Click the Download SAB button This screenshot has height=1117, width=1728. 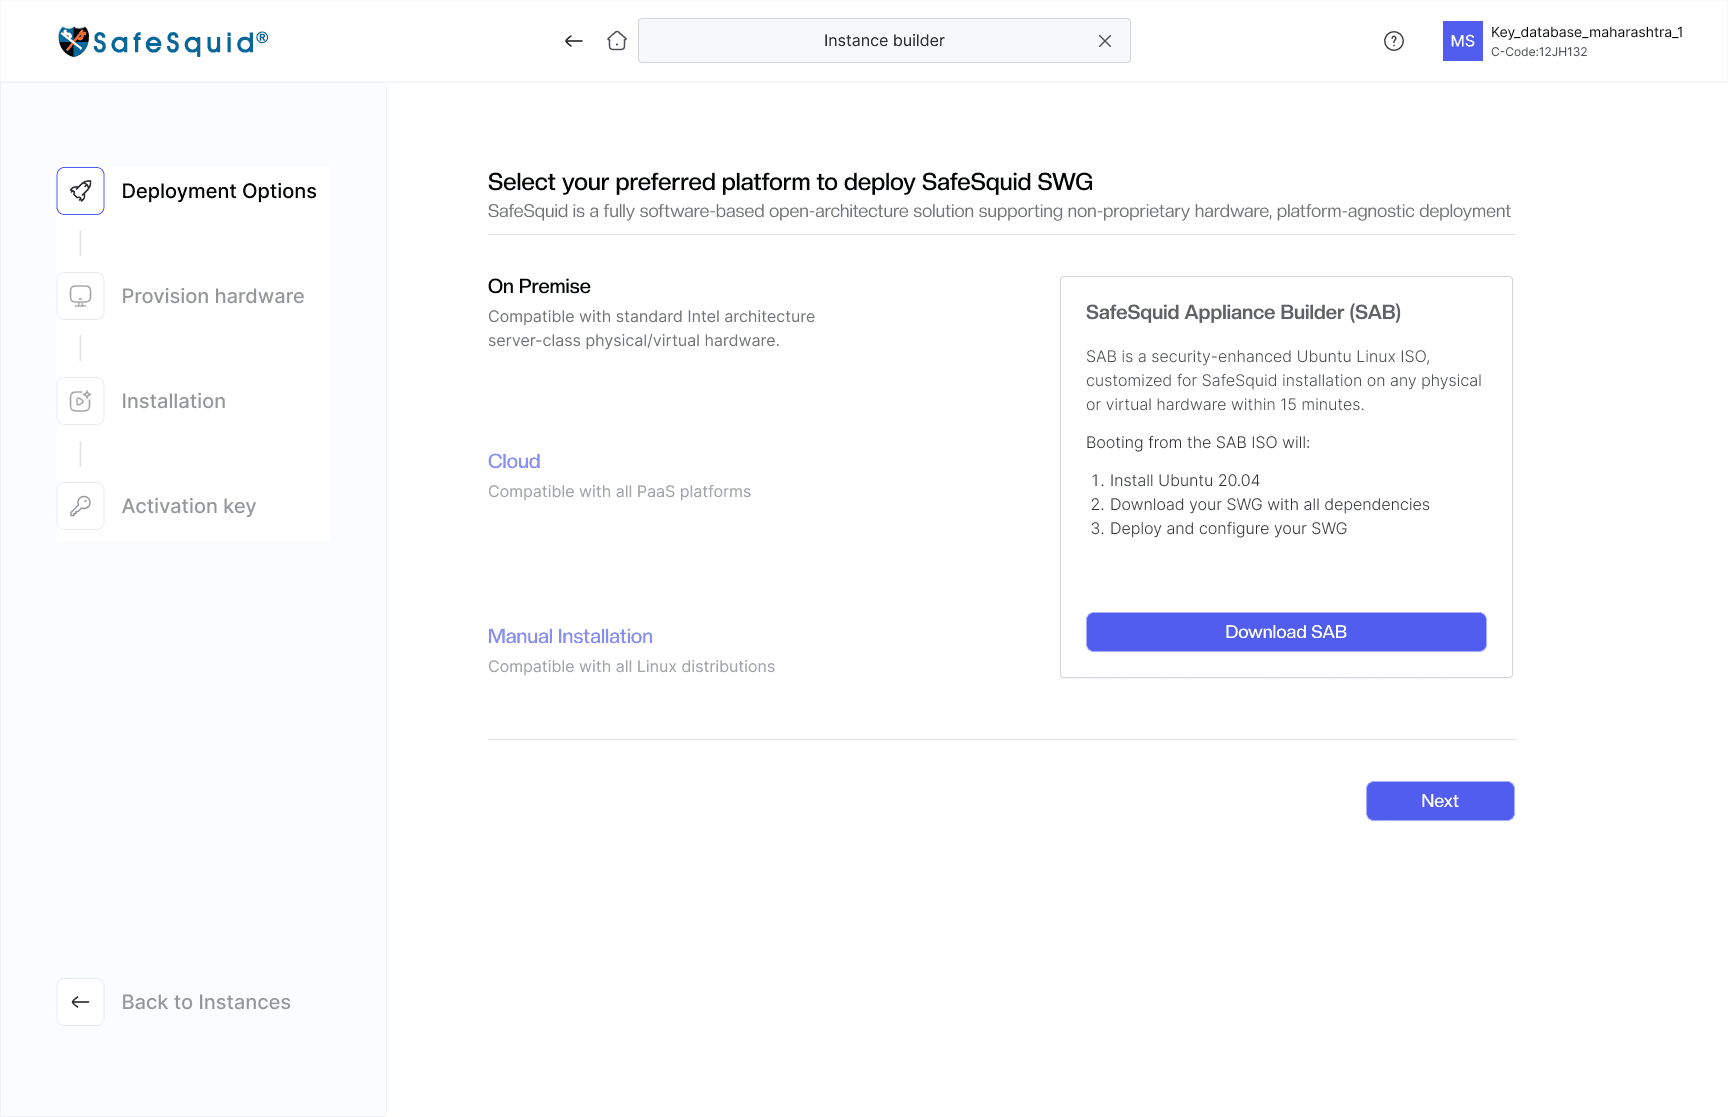1286,632
